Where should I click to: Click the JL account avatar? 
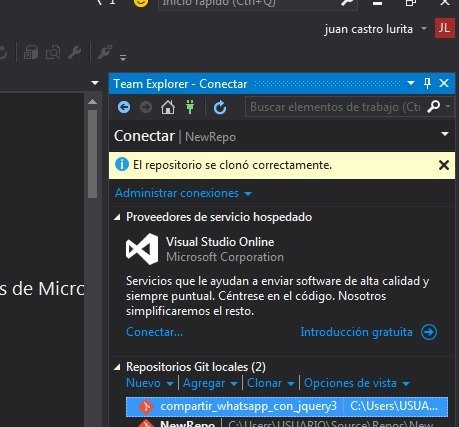pyautogui.click(x=445, y=28)
